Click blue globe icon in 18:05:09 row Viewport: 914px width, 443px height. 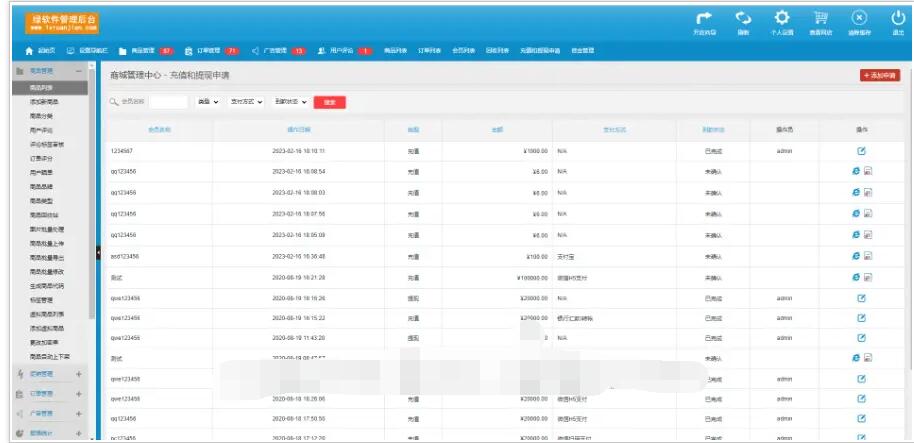(856, 234)
